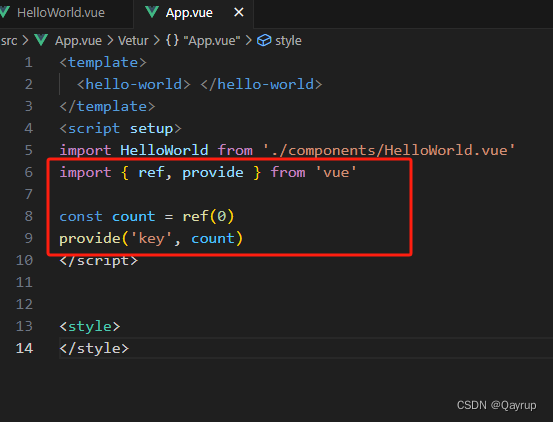Click provide inside import braces

point(213,173)
